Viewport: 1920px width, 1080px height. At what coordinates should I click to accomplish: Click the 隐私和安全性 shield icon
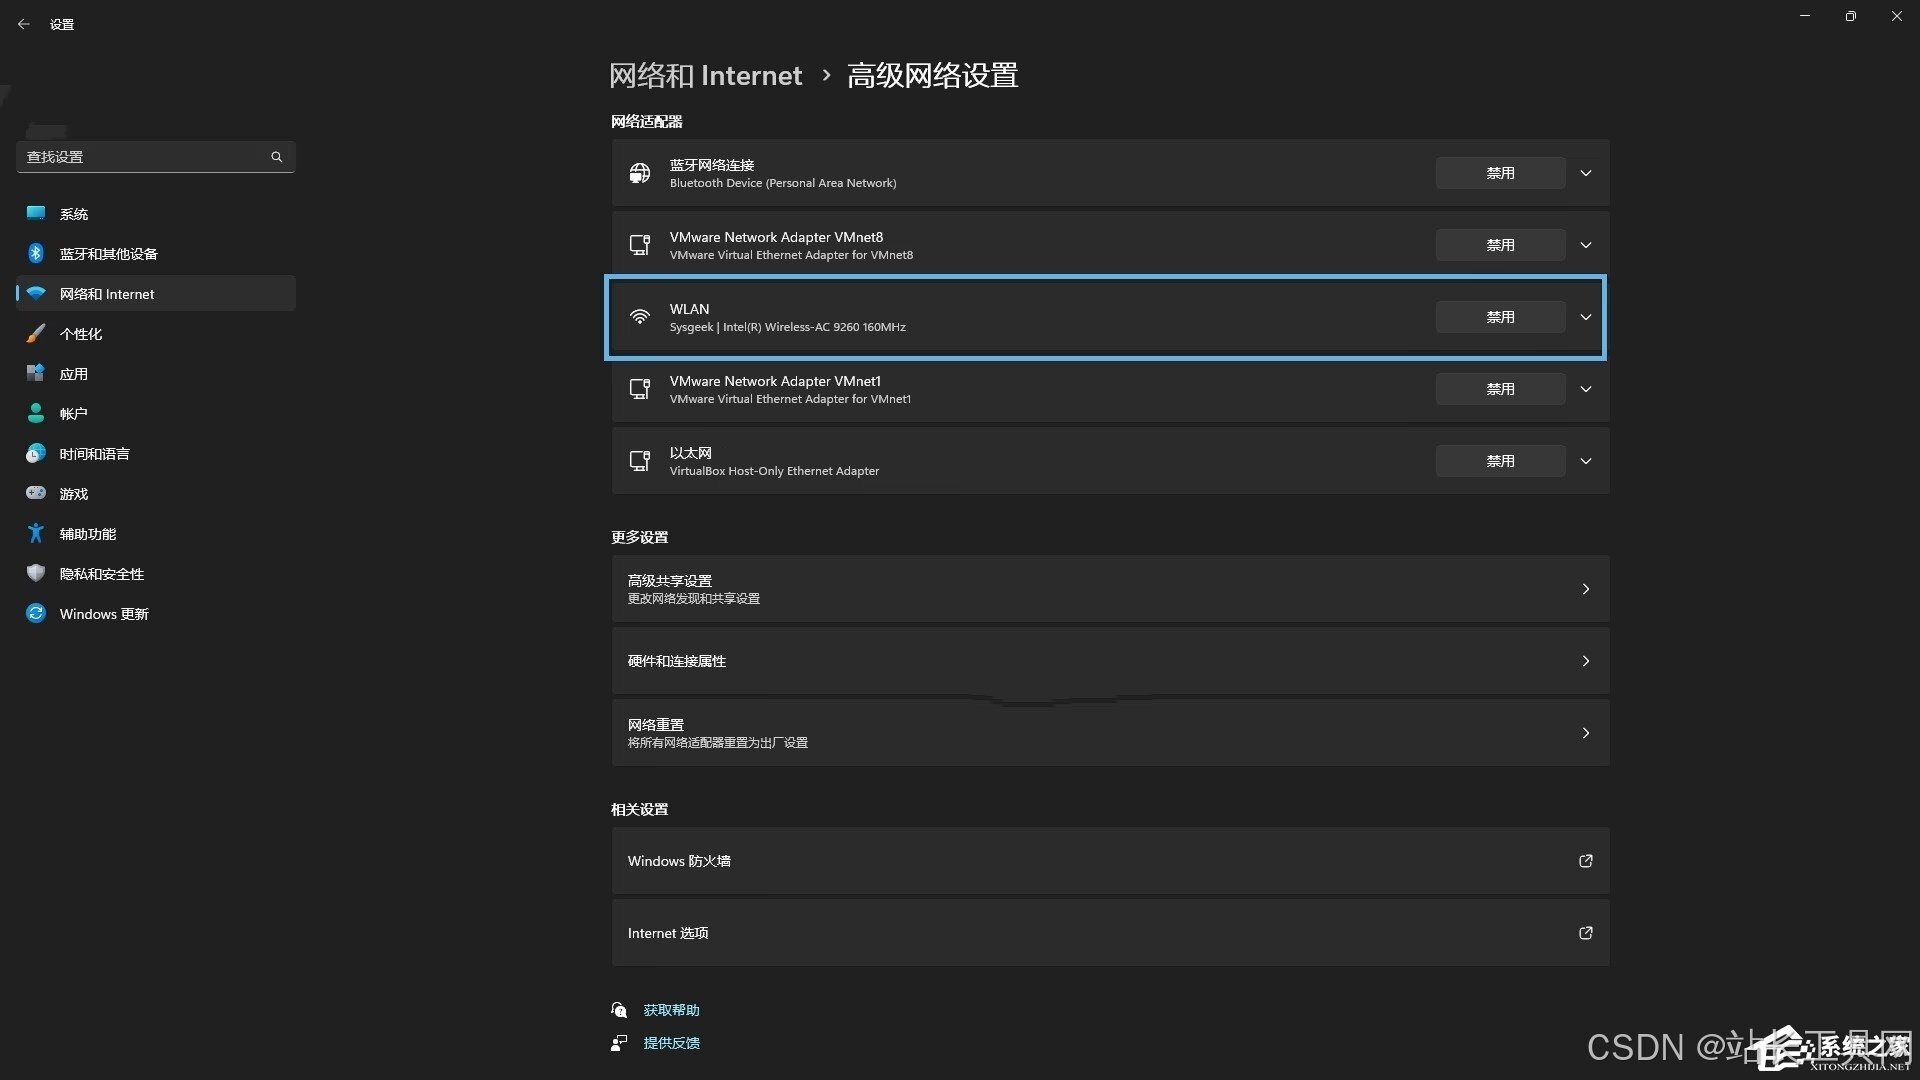coord(36,573)
